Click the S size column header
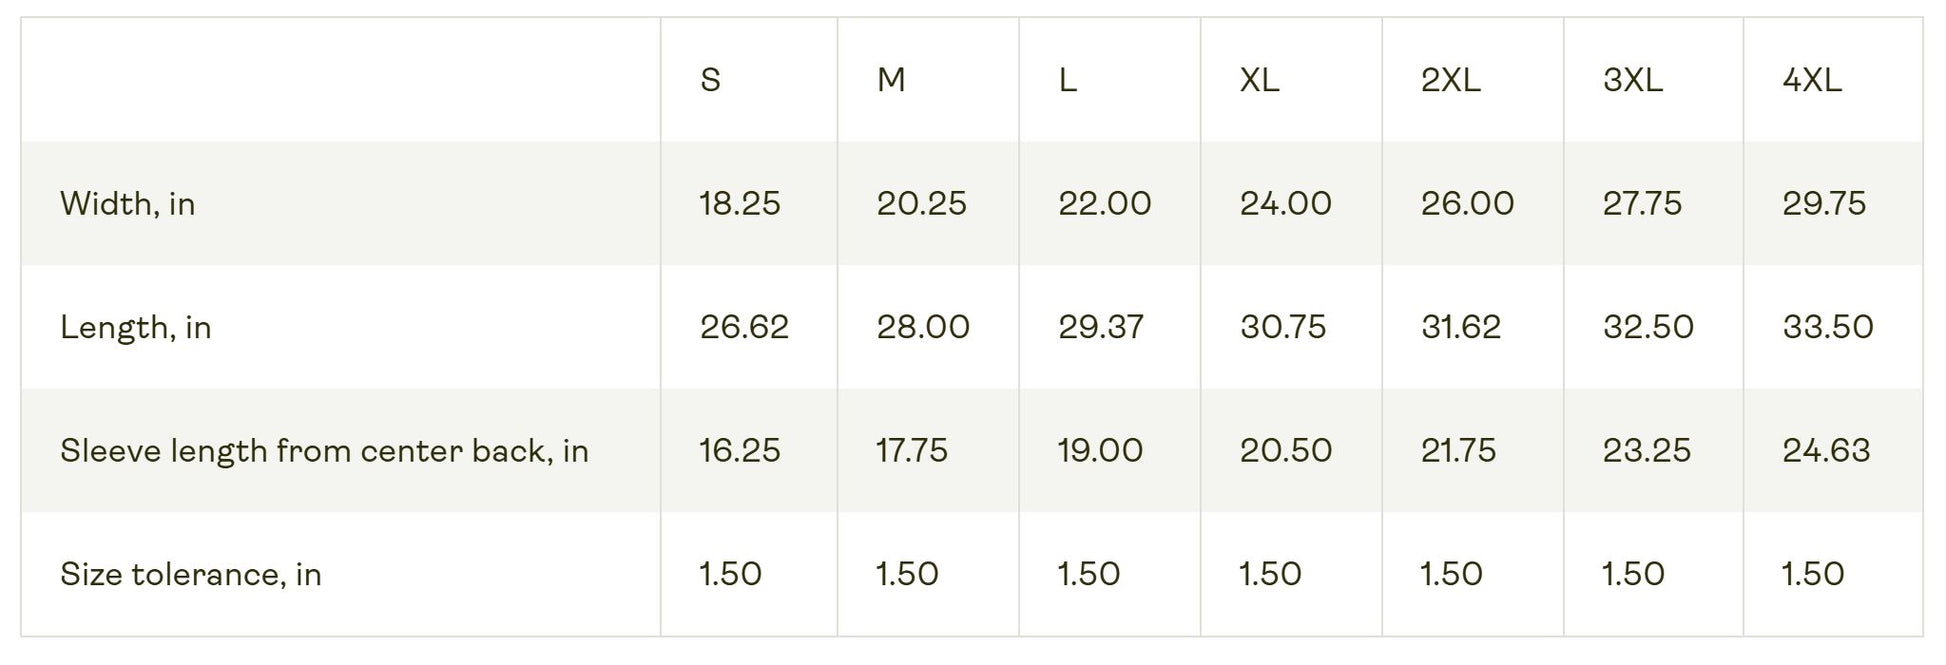Viewport: 1946px width, 665px height. tap(710, 80)
